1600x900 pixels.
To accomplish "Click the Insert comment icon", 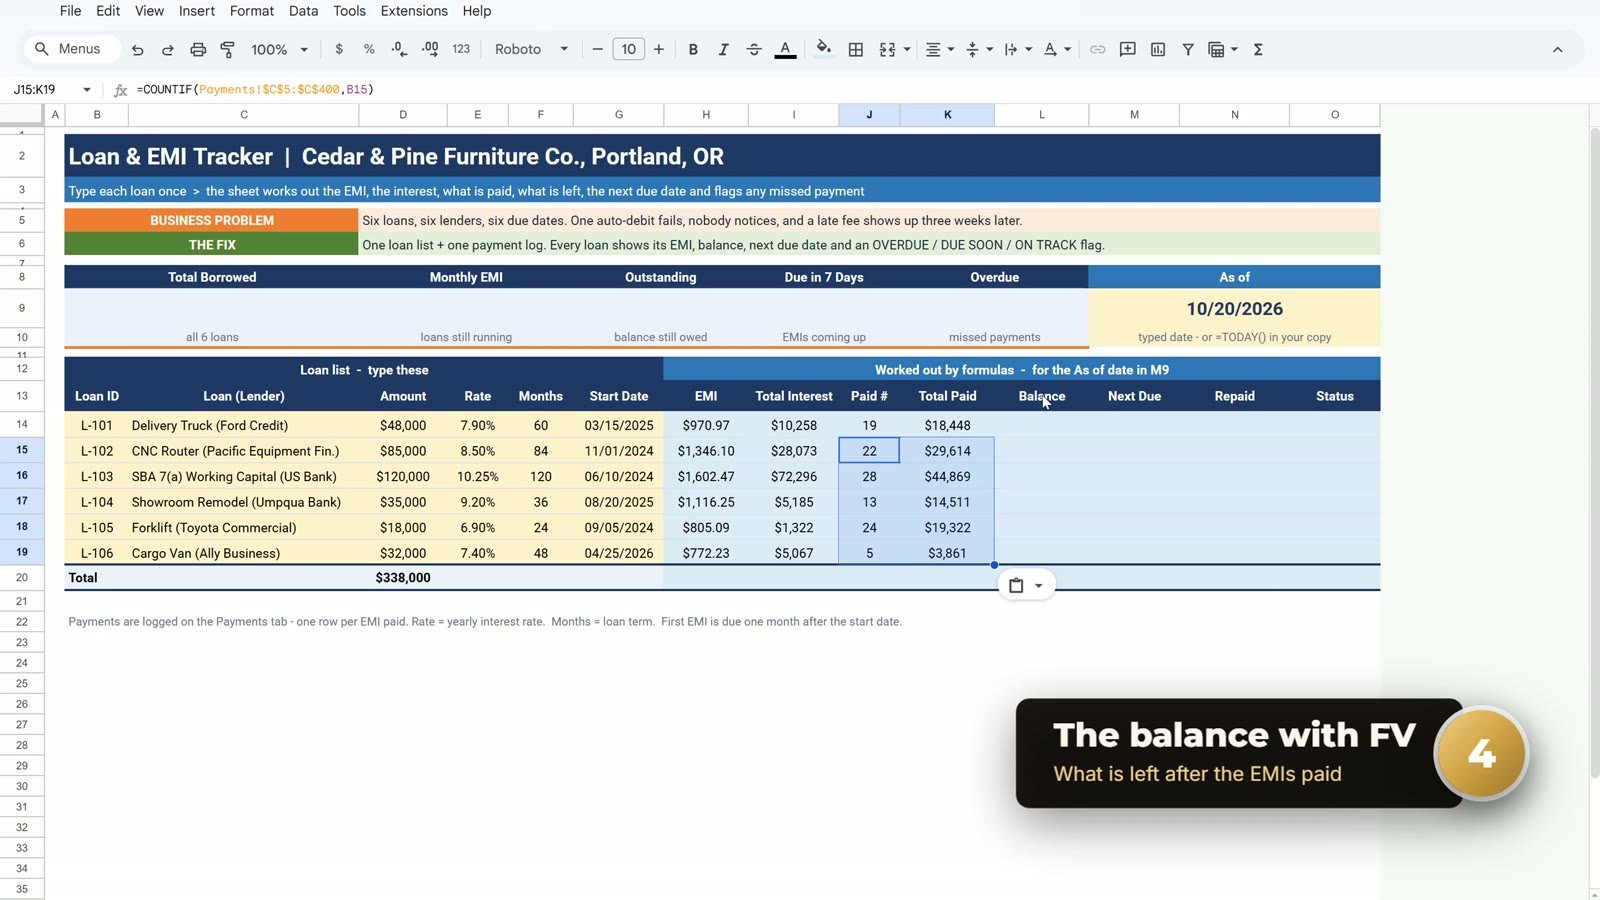I will pyautogui.click(x=1128, y=49).
